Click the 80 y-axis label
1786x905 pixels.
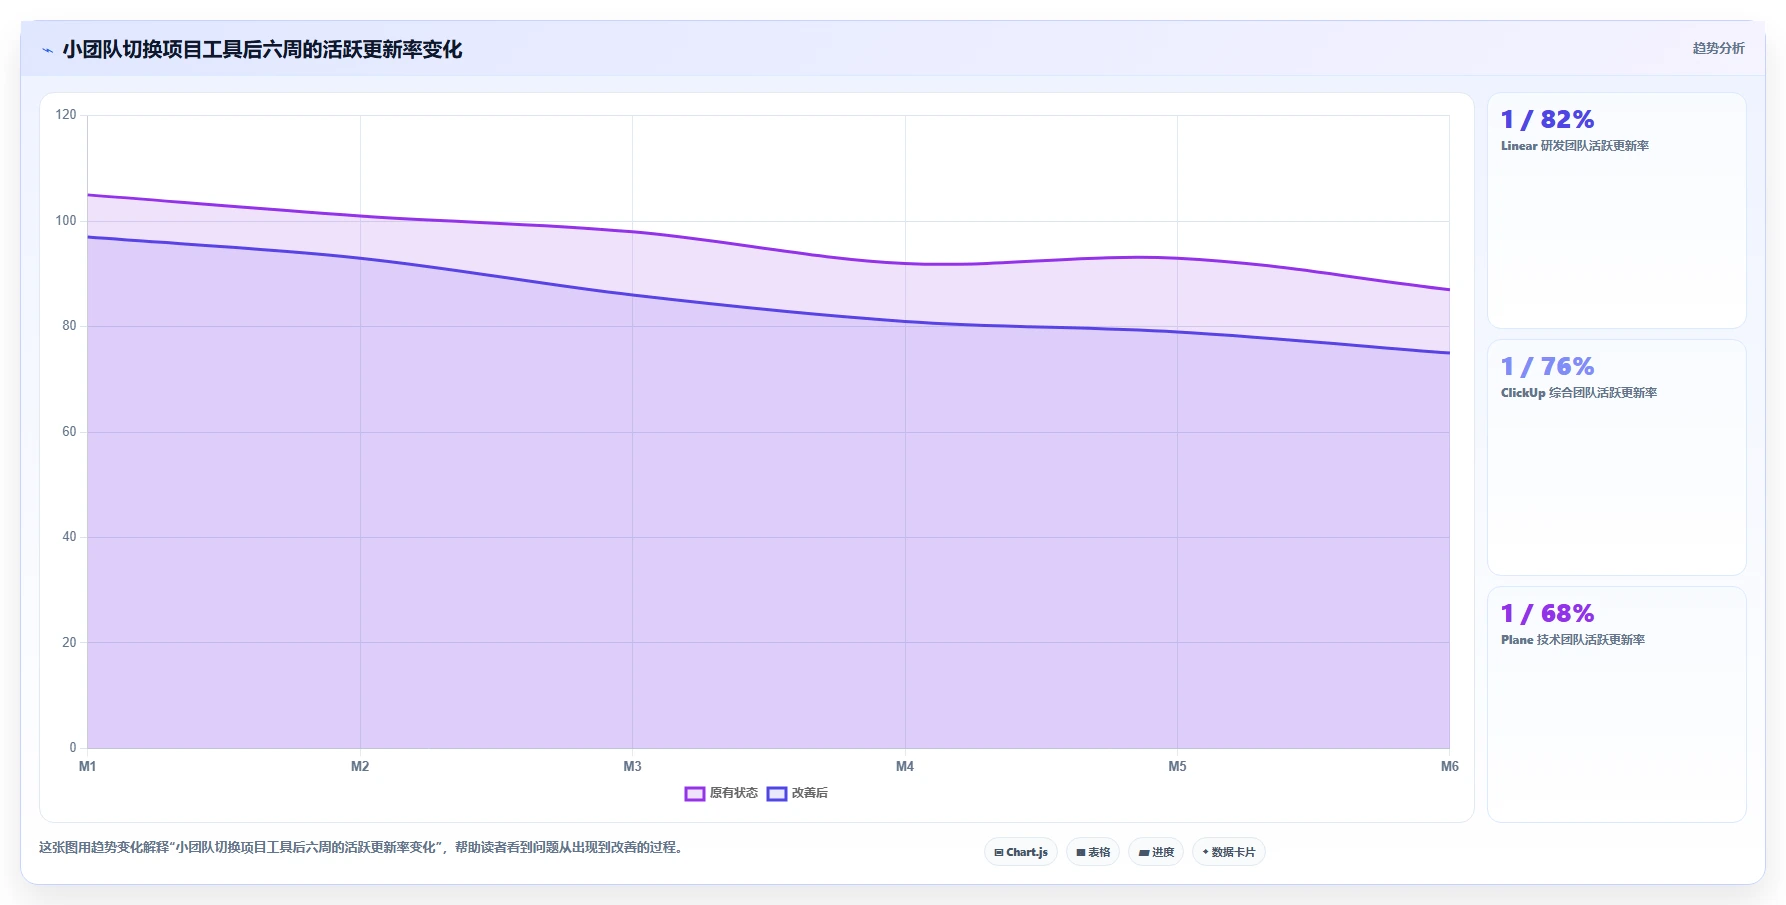coord(69,326)
